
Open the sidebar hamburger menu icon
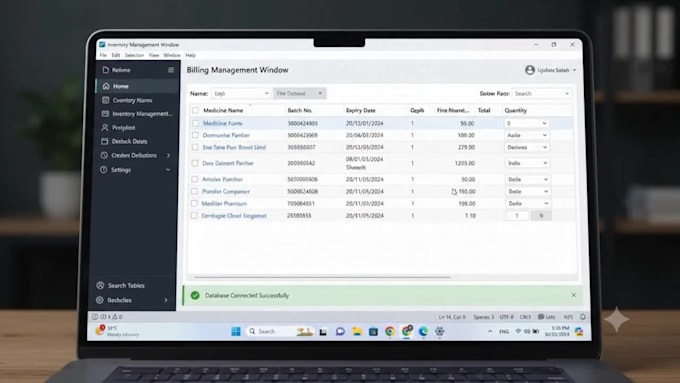[171, 70]
